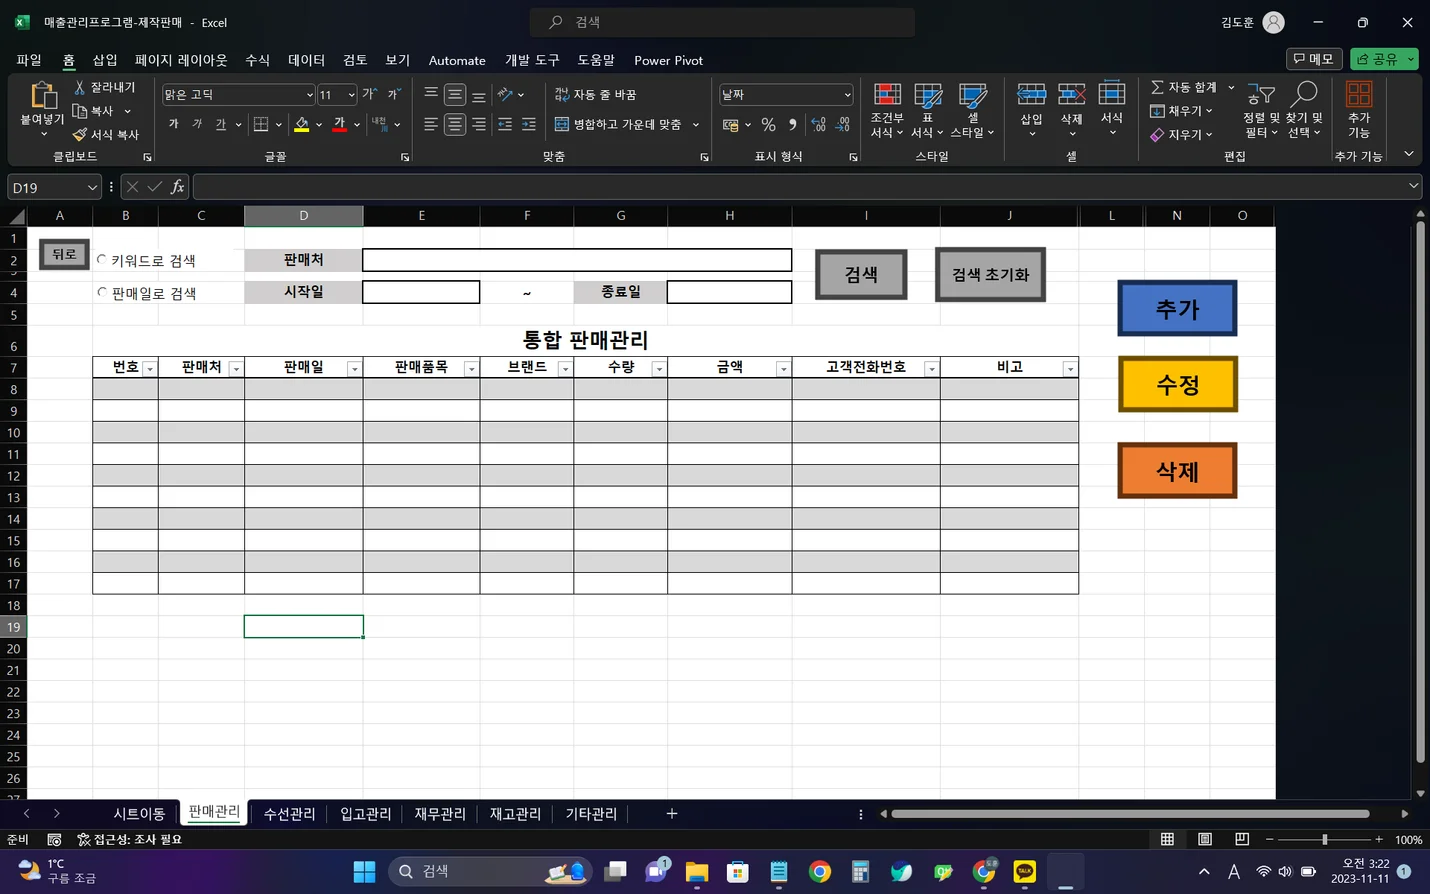Click the insert function fx icon
This screenshot has width=1430, height=894.
pyautogui.click(x=177, y=187)
